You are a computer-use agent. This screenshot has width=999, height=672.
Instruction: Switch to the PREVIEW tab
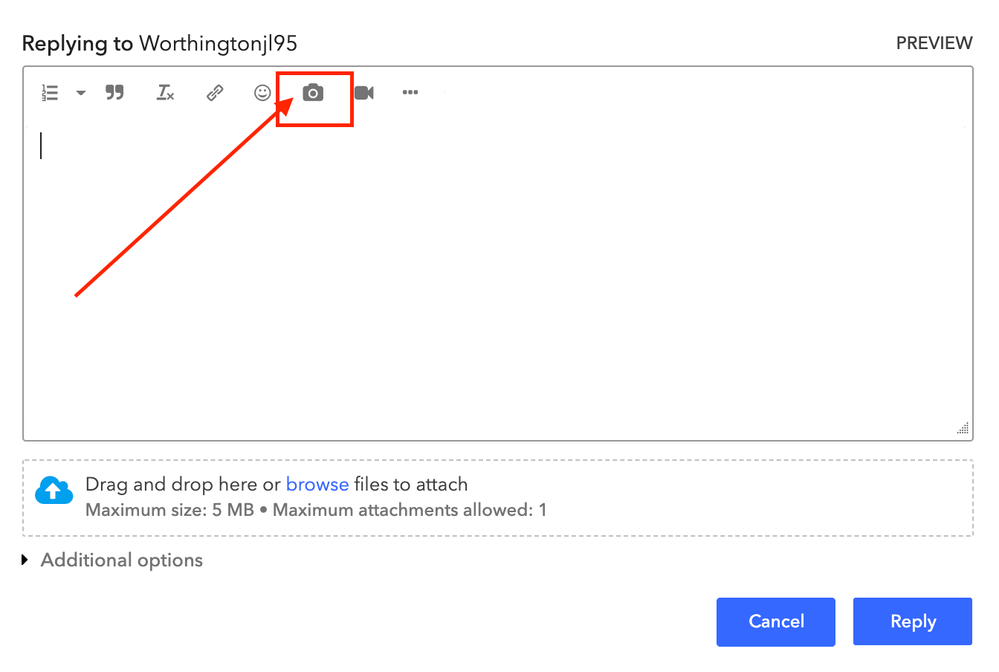click(x=933, y=43)
